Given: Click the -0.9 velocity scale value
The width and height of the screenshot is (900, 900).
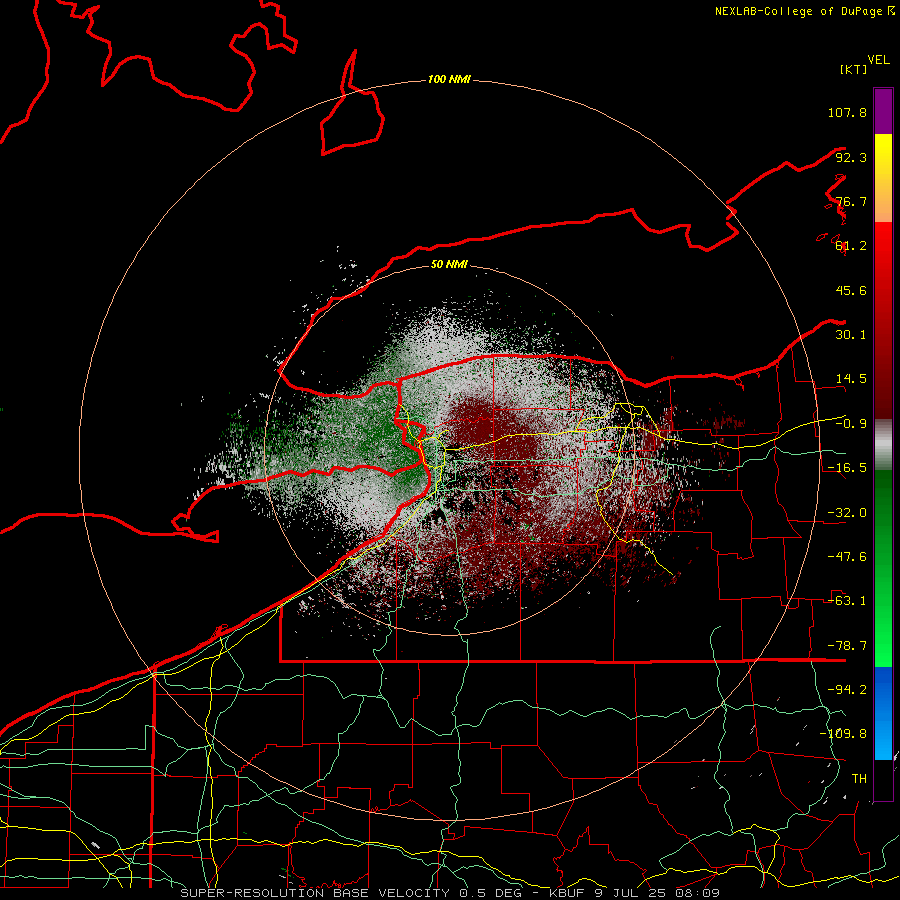Looking at the screenshot, I should point(851,424).
